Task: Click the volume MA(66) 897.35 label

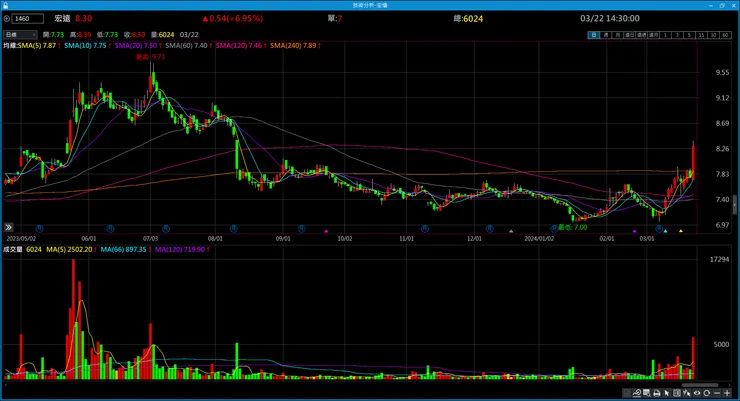Action: (x=123, y=250)
